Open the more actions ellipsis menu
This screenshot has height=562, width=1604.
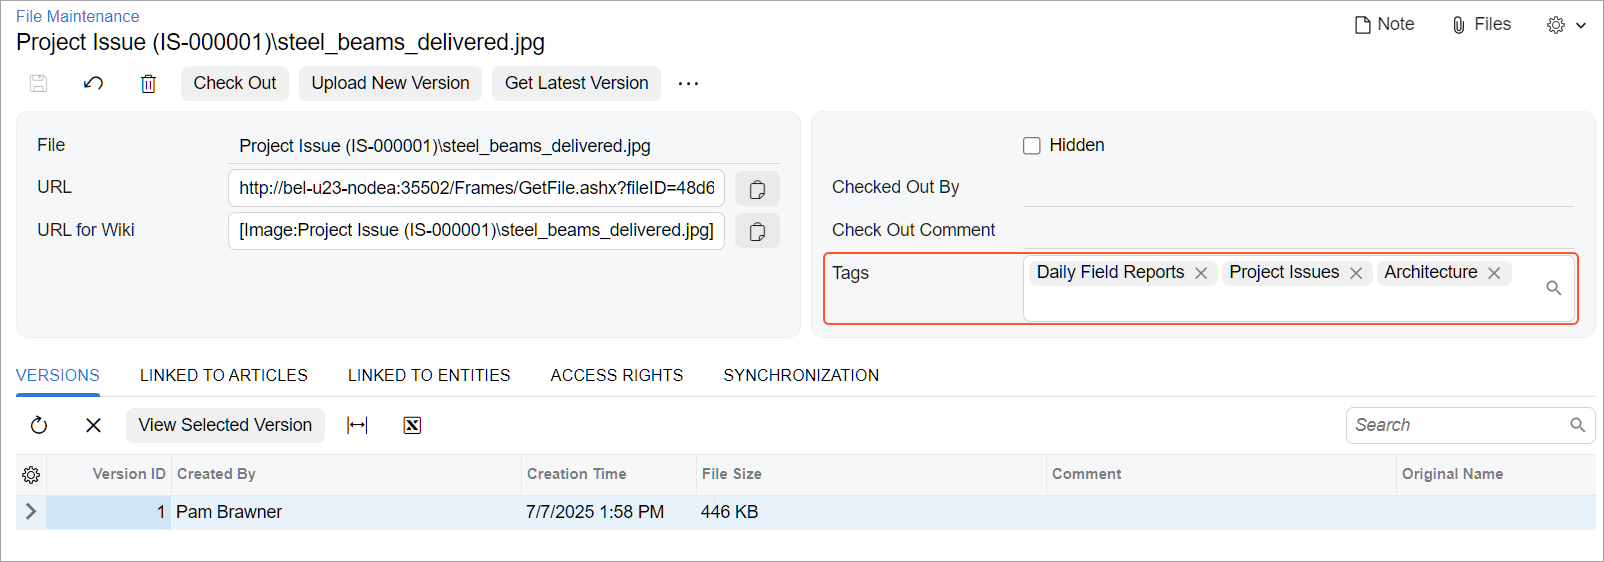click(x=688, y=83)
